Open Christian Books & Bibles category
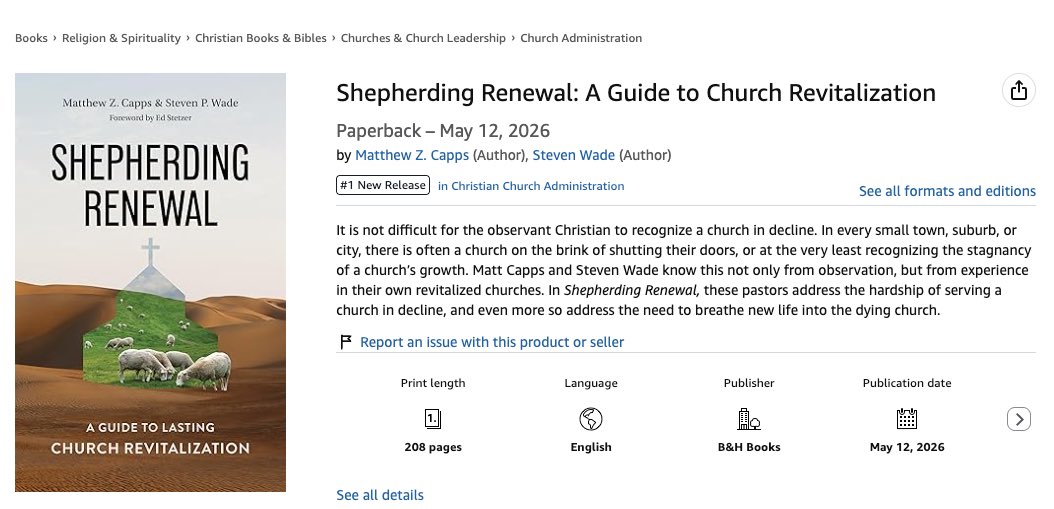 [261, 38]
